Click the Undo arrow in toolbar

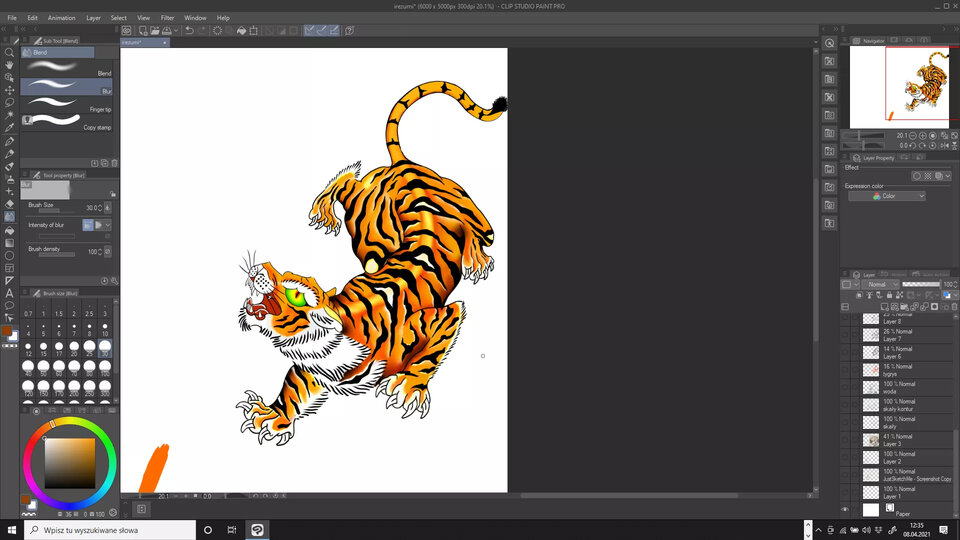point(190,30)
